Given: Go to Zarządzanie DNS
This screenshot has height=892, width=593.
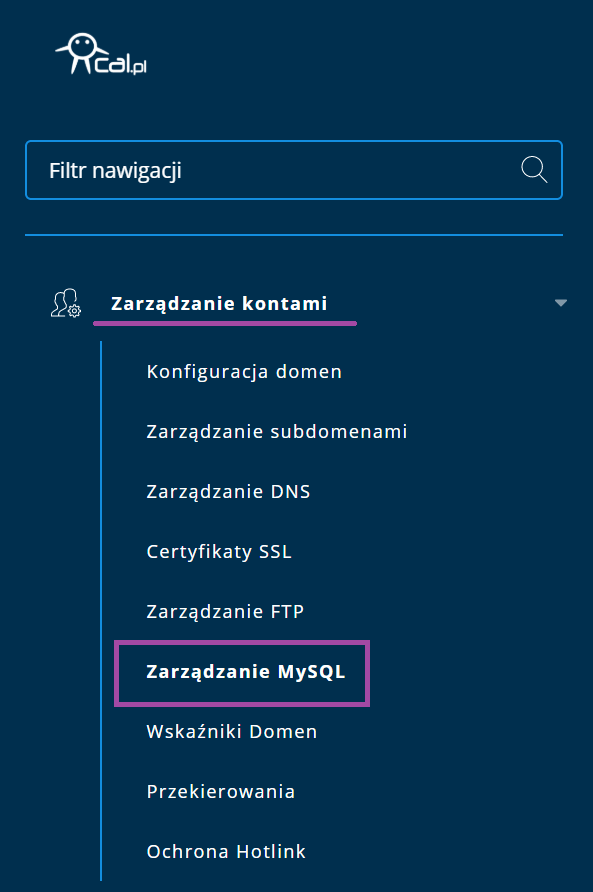Looking at the screenshot, I should [228, 492].
